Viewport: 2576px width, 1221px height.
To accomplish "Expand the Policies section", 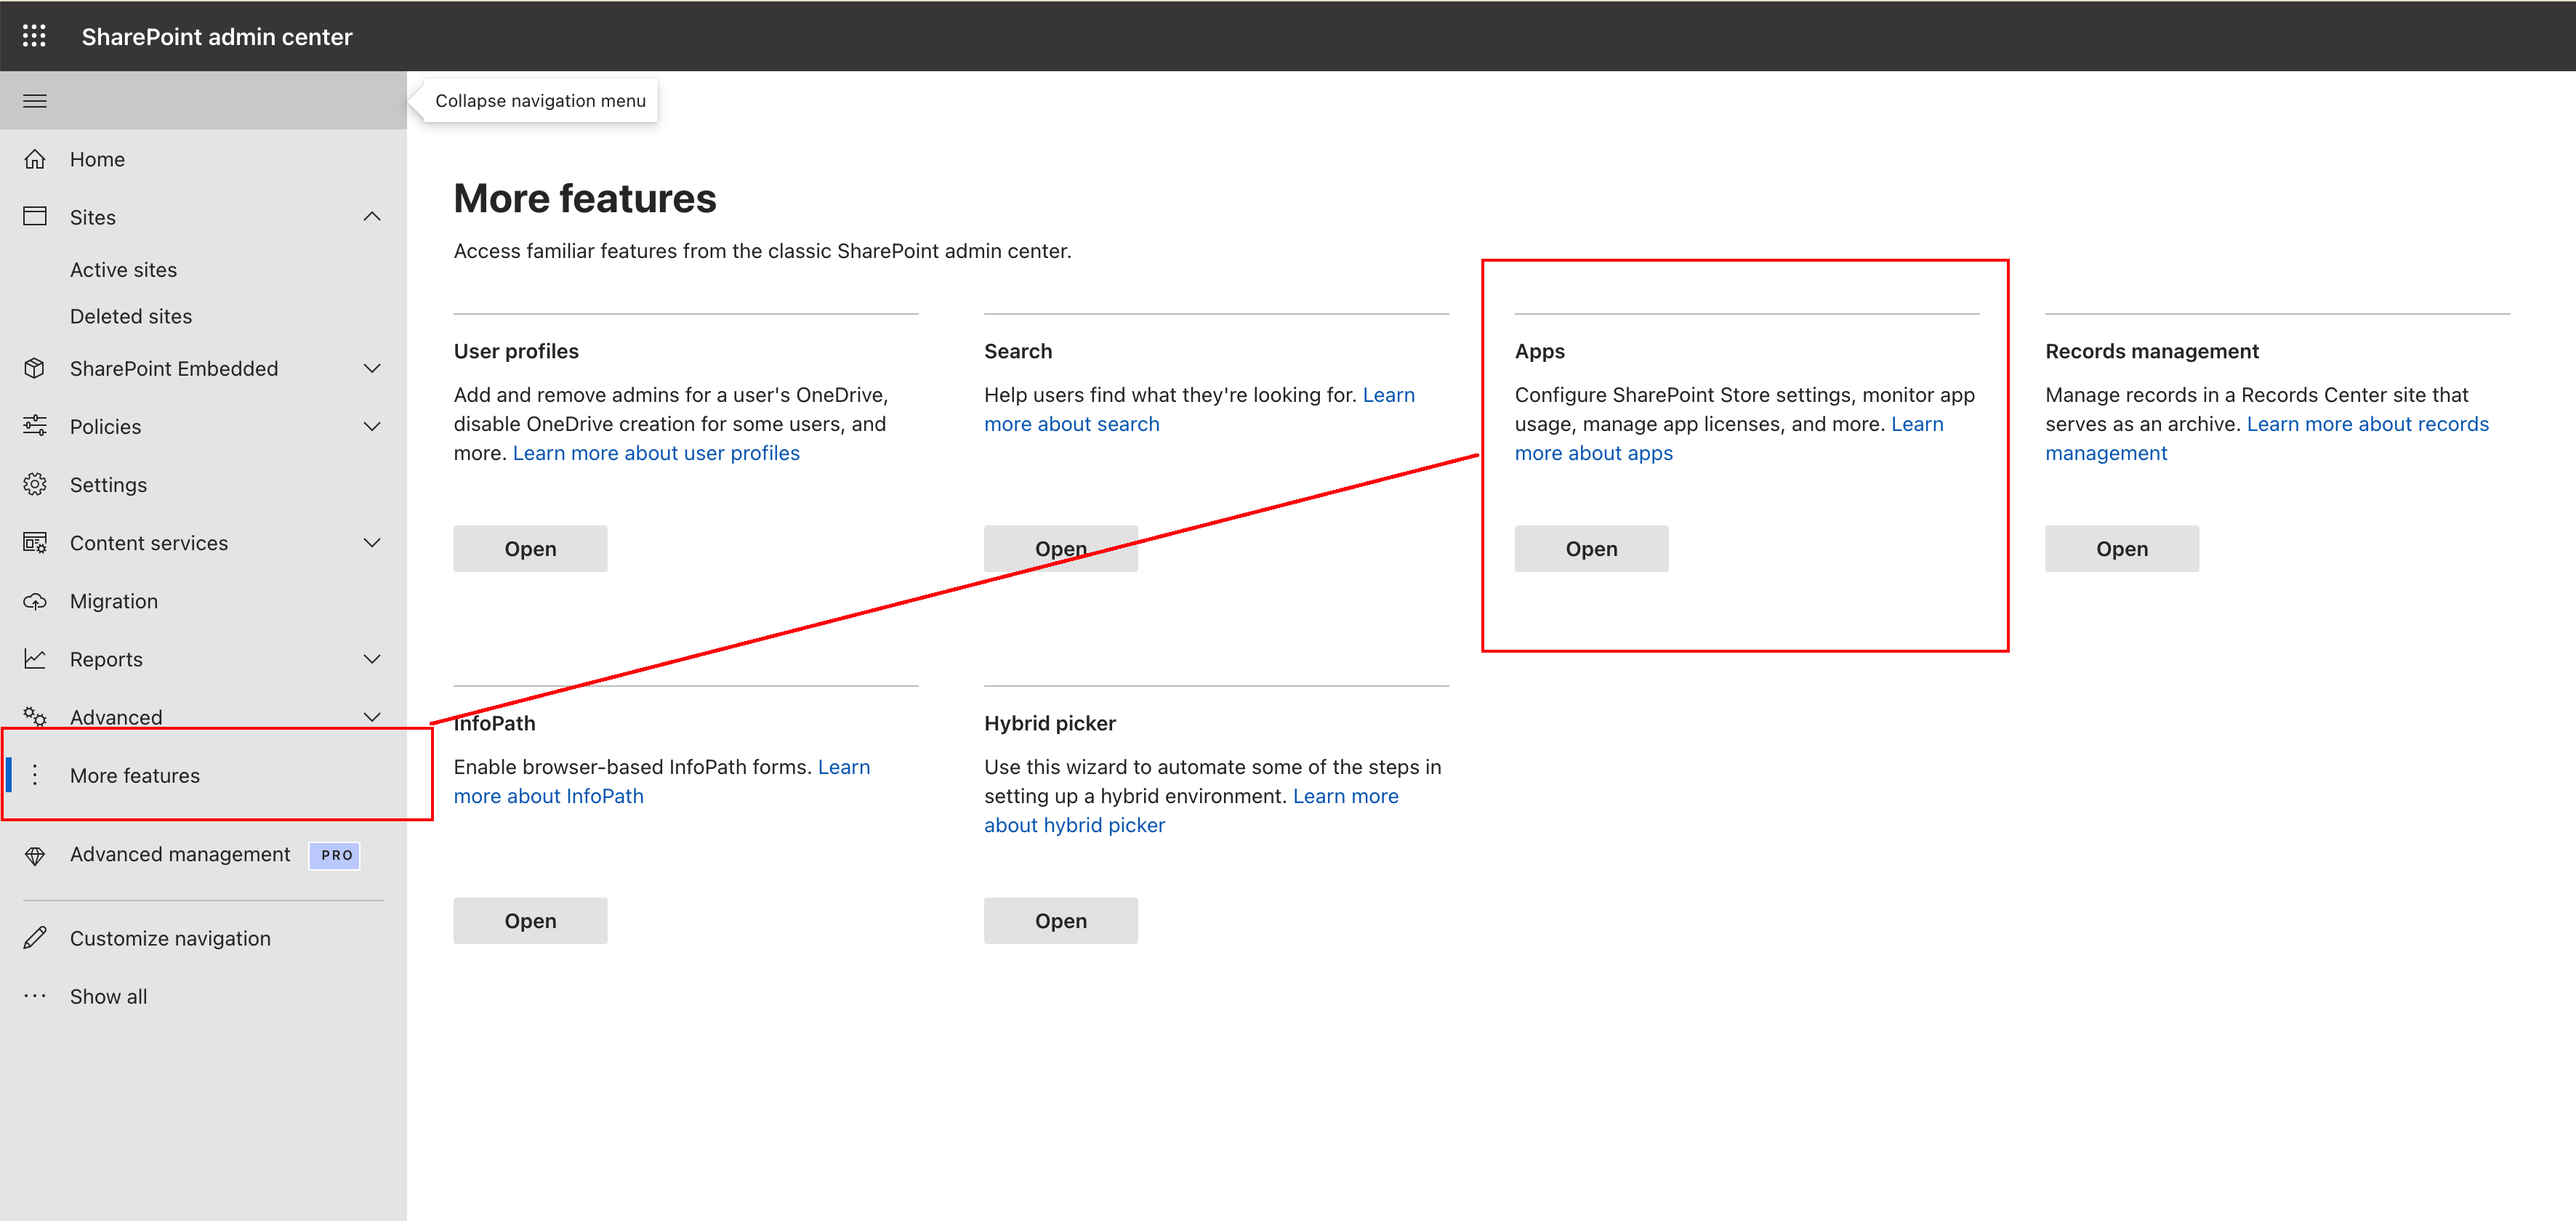I will click(372, 426).
